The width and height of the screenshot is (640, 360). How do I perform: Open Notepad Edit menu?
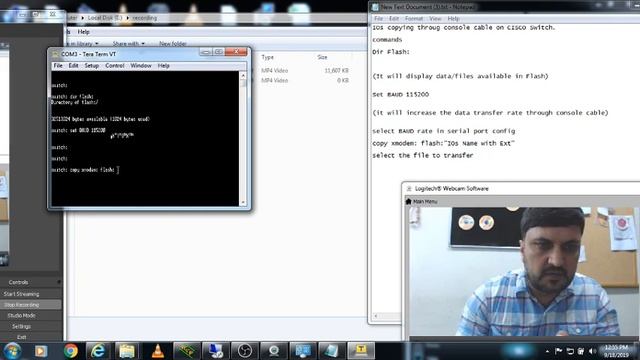pos(394,19)
